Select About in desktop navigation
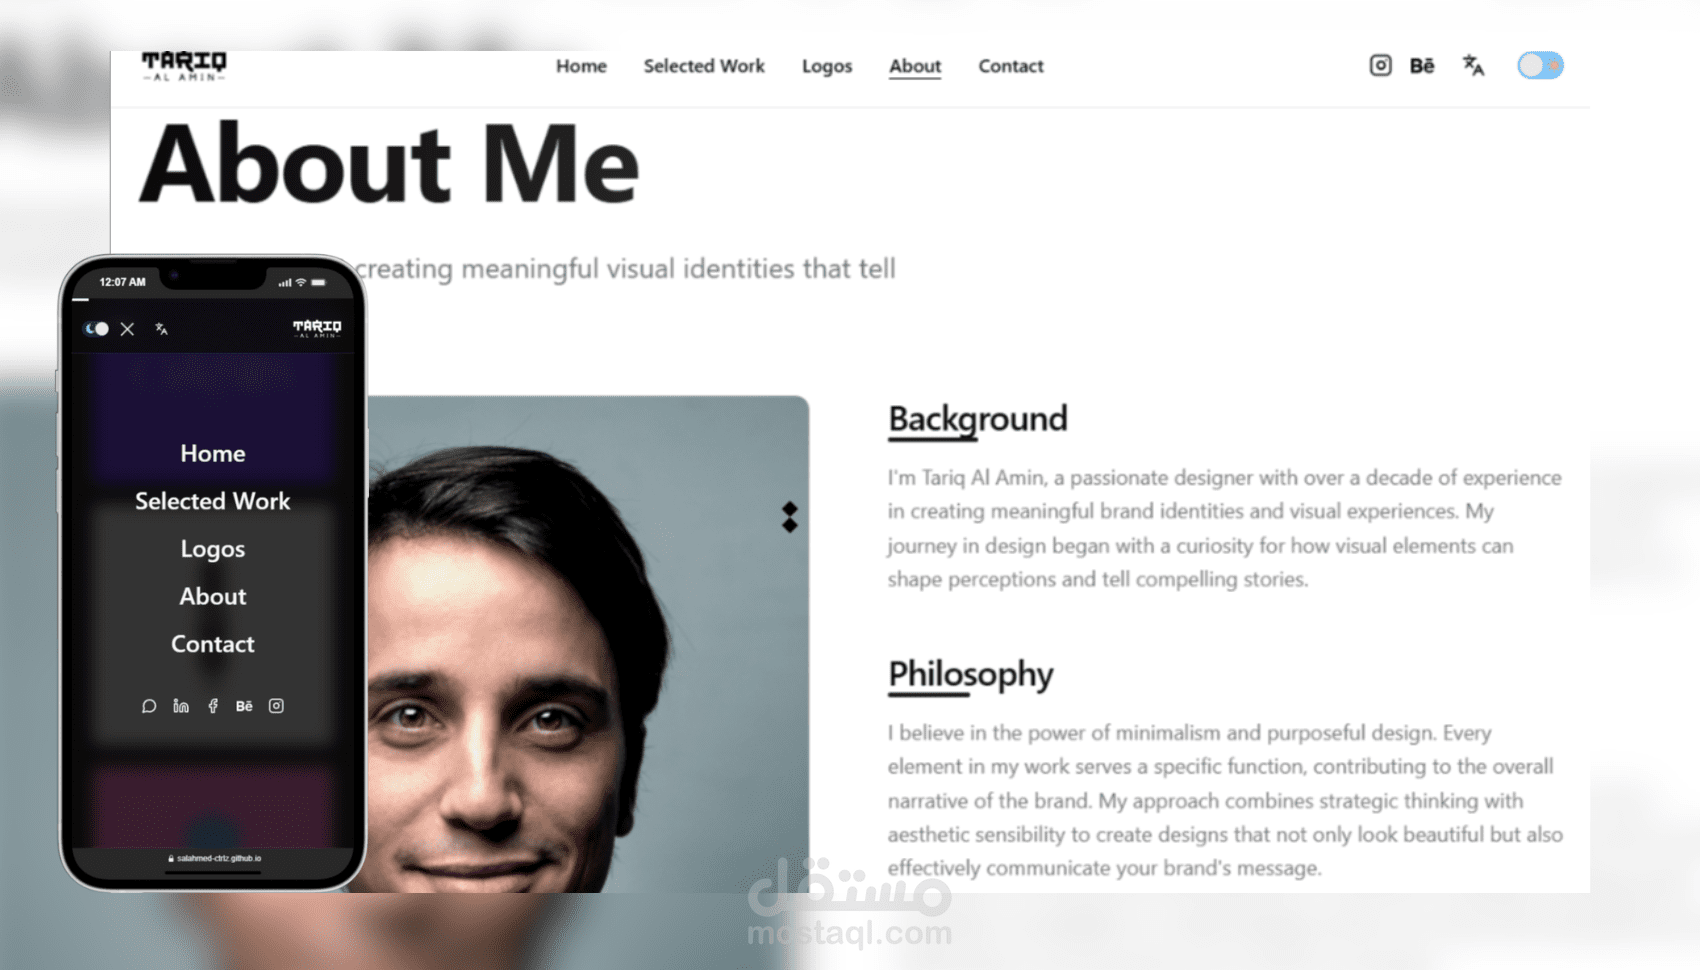 click(x=915, y=66)
